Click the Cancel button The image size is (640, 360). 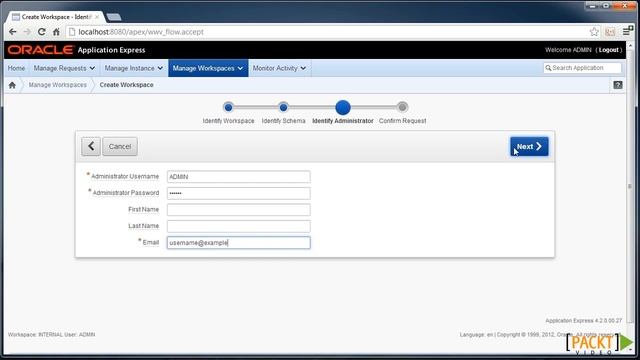[x=120, y=146]
